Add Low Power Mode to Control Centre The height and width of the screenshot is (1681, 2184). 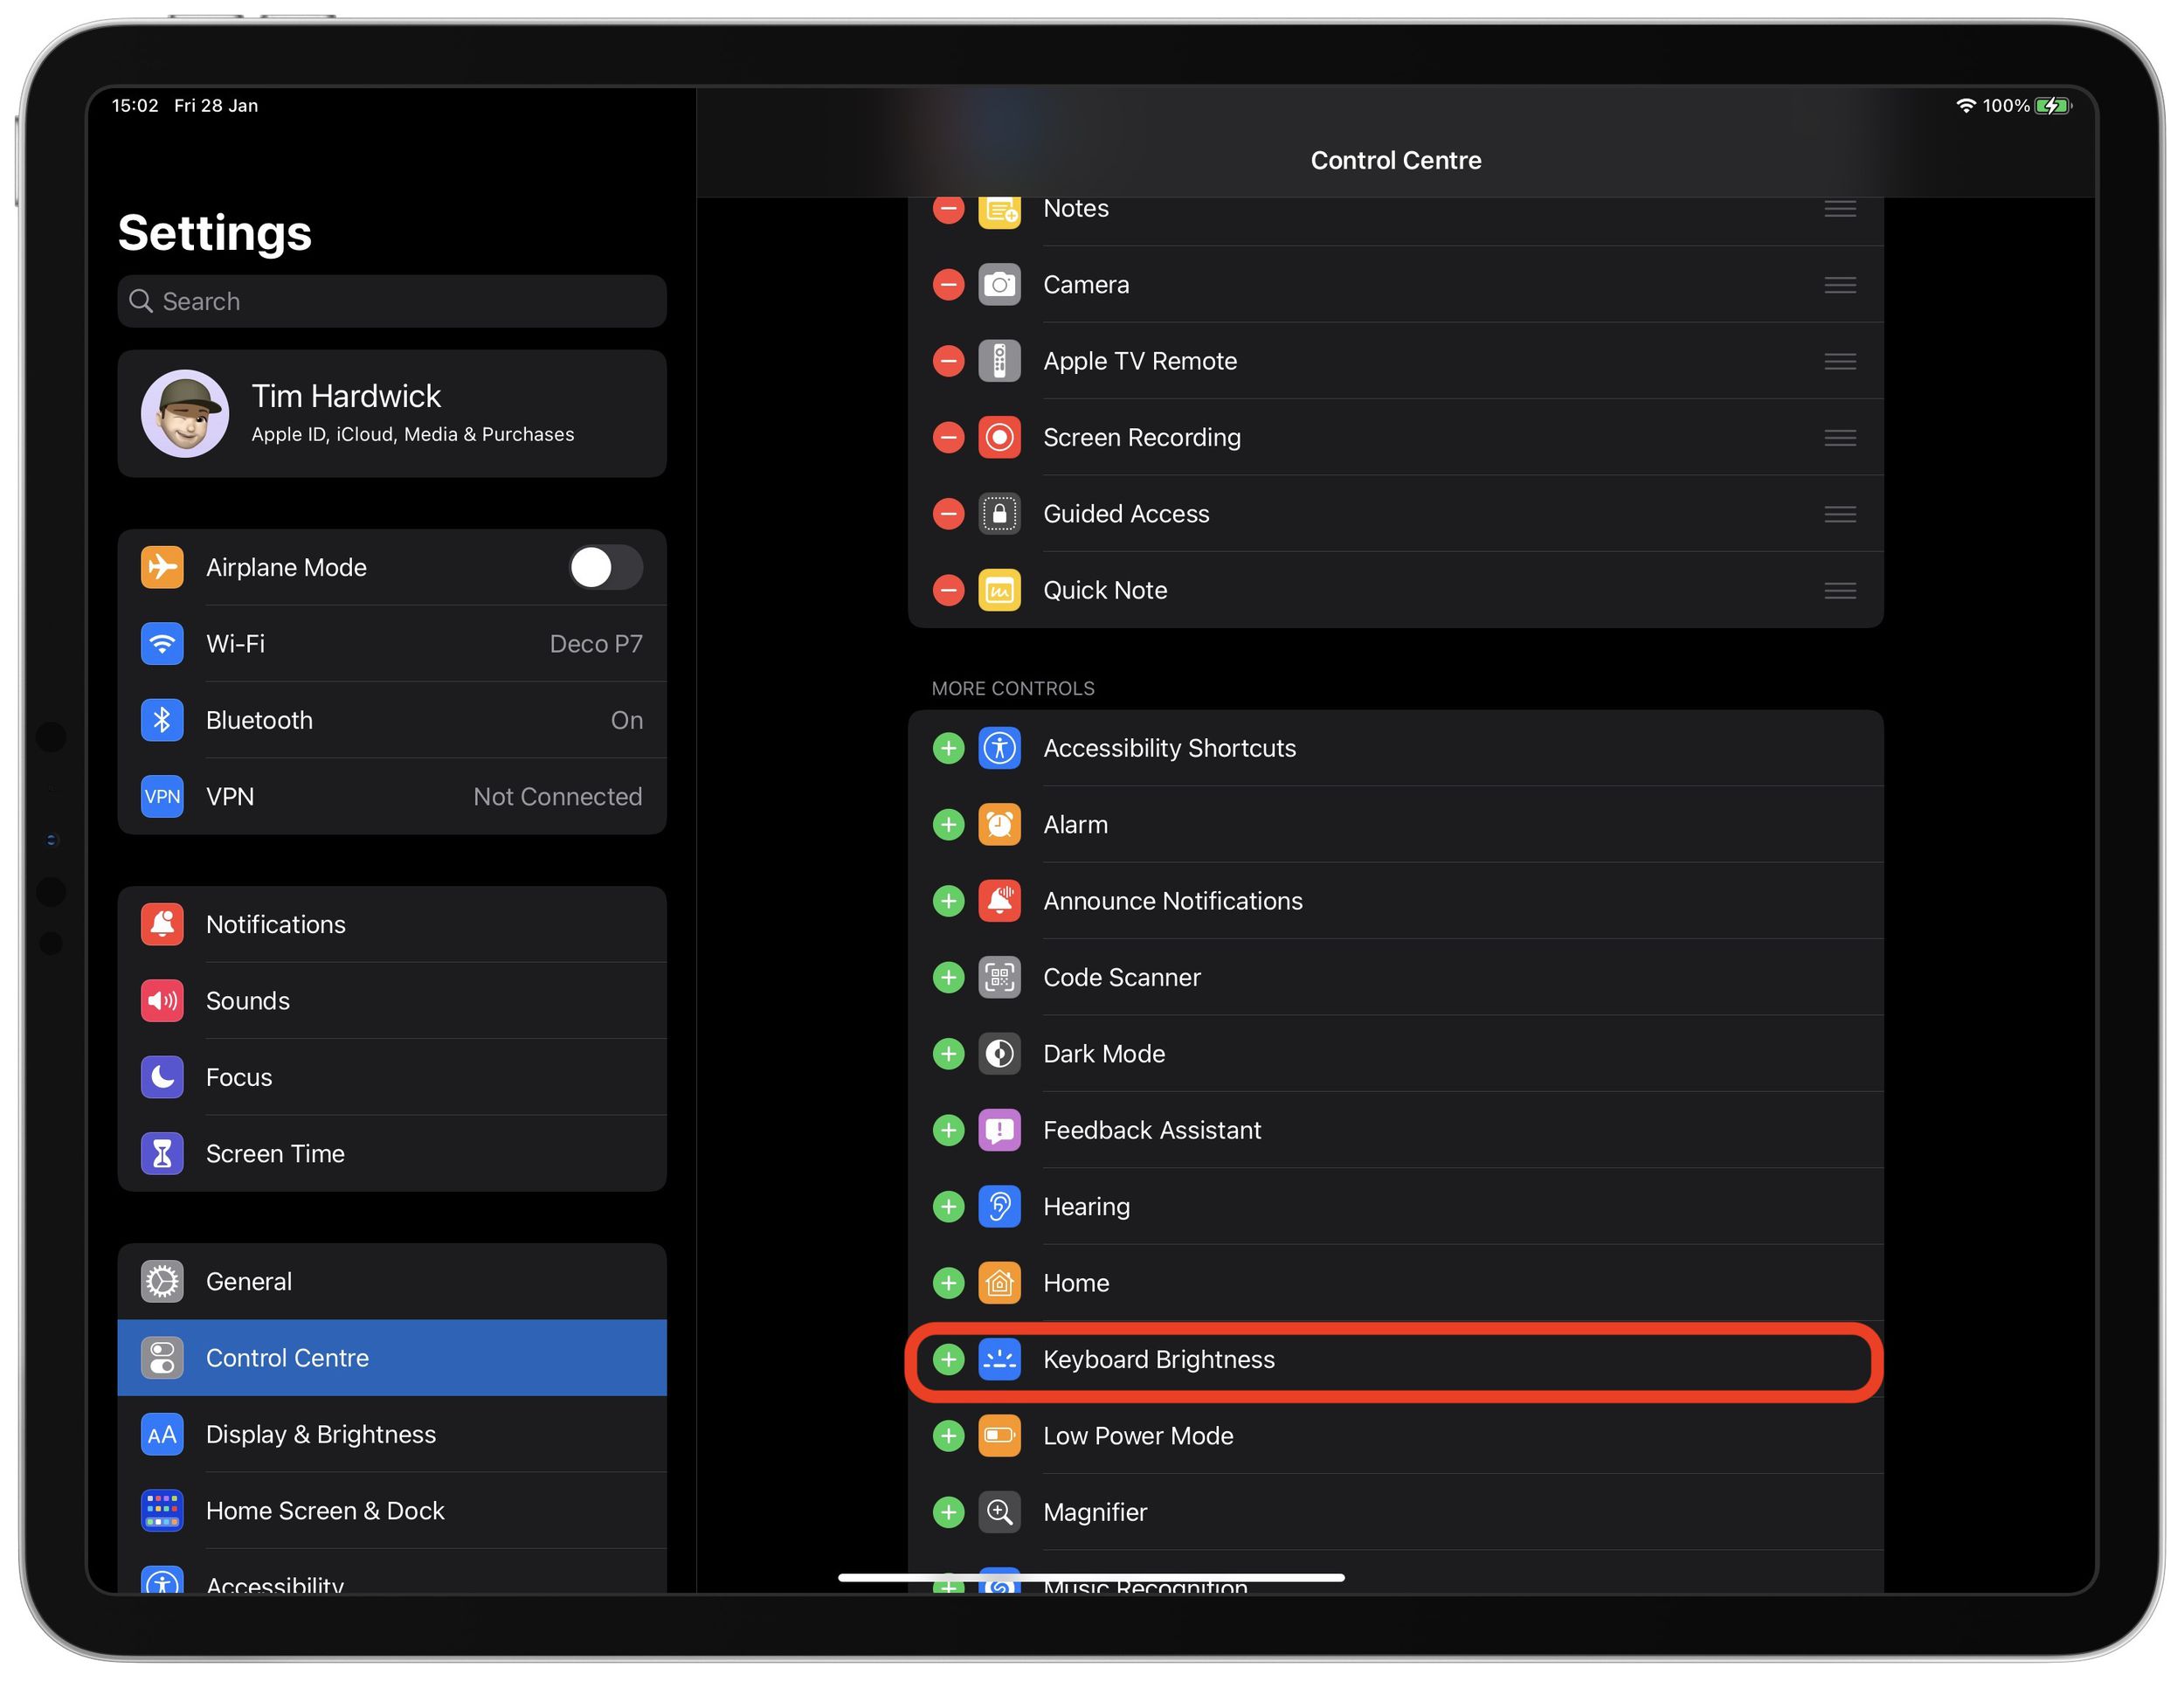click(x=947, y=1435)
